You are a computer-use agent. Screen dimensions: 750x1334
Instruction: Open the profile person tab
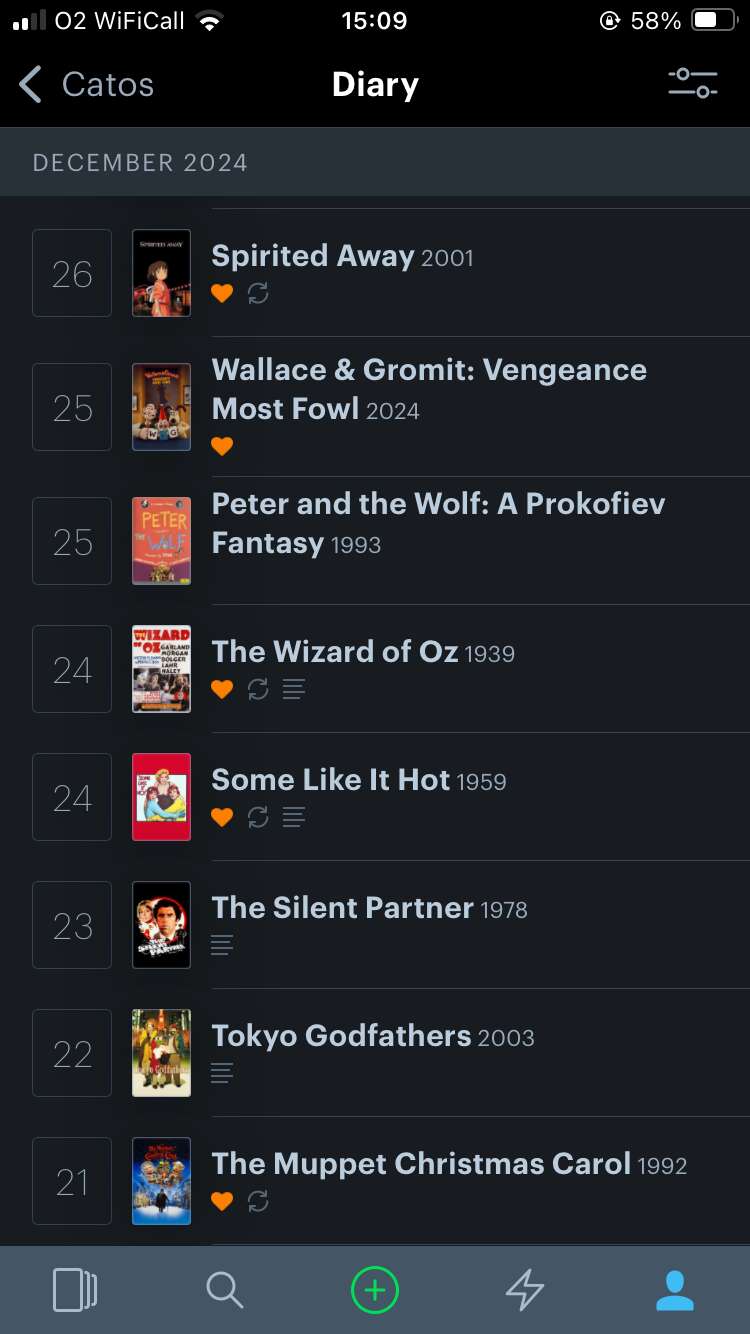675,1291
